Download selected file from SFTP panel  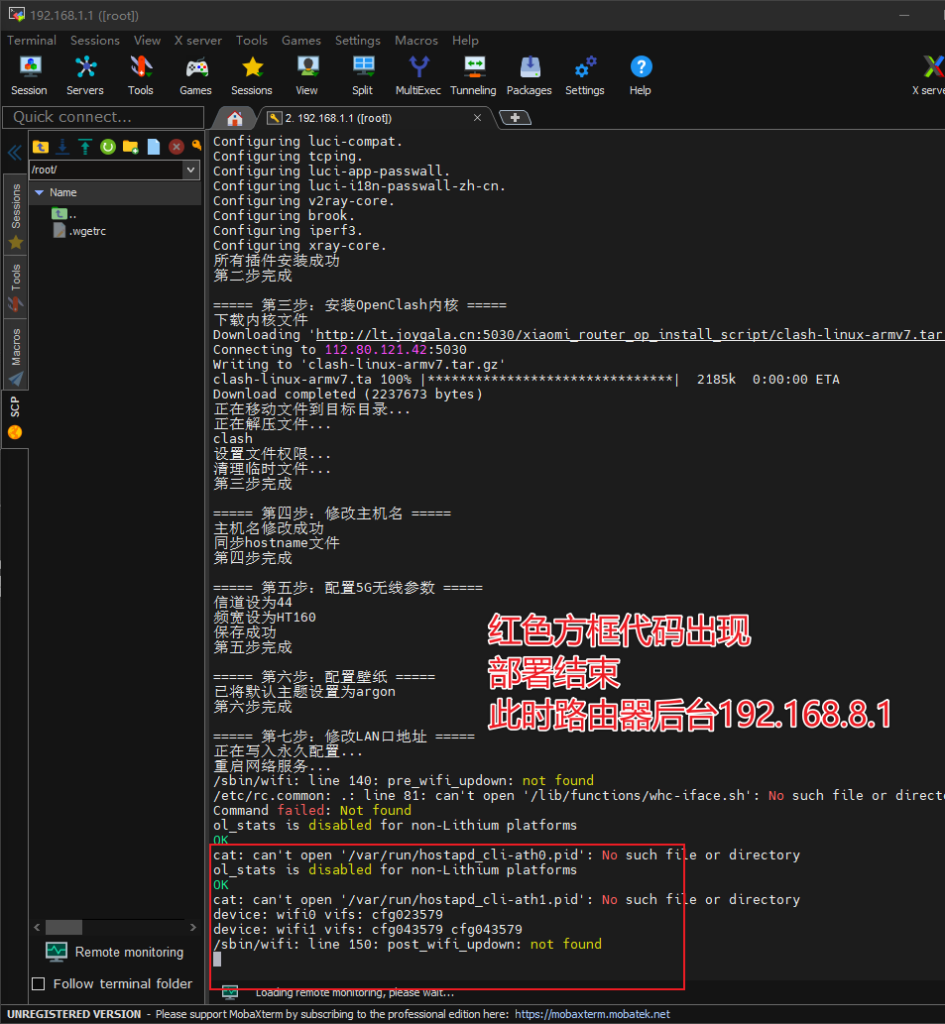62,147
